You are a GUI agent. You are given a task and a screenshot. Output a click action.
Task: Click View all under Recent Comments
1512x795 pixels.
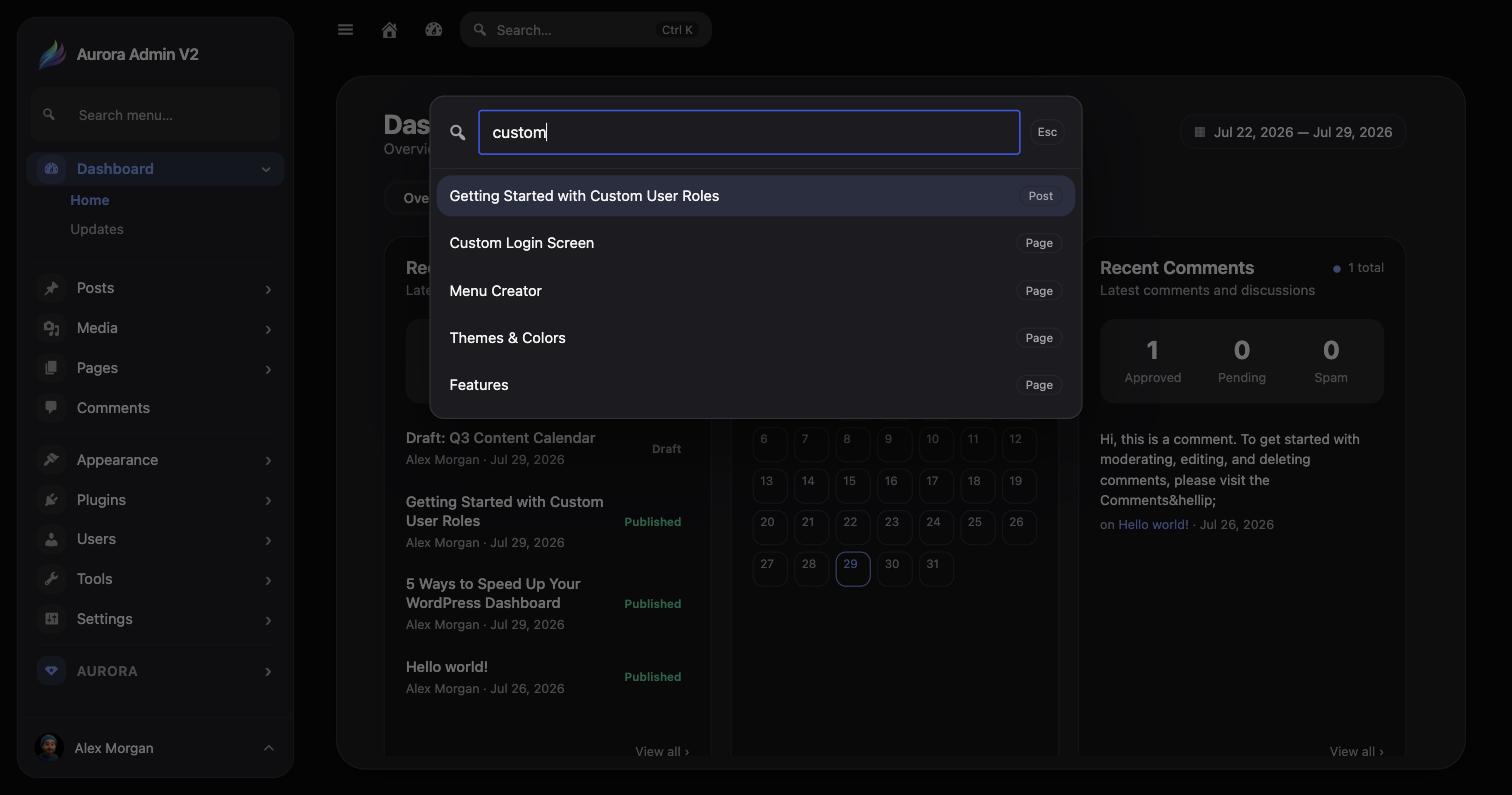[x=1357, y=751]
